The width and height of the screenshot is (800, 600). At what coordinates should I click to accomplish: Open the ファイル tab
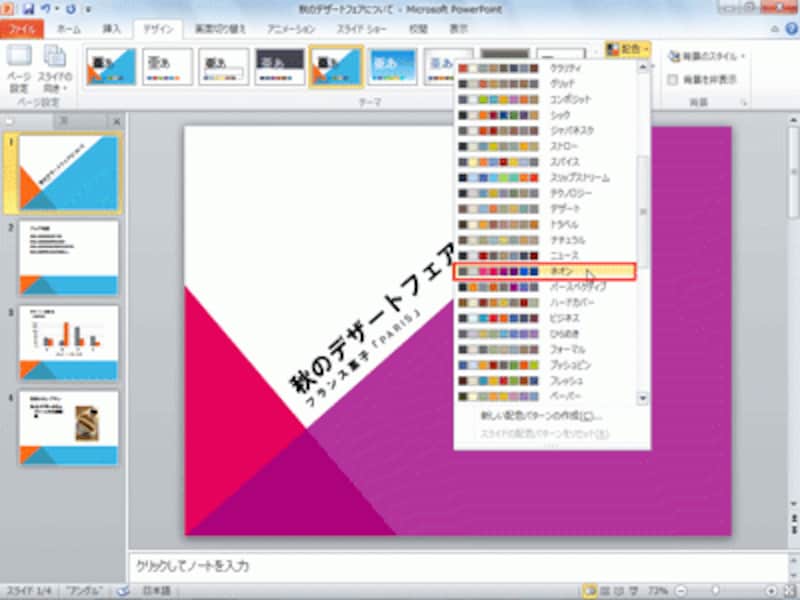pos(22,29)
